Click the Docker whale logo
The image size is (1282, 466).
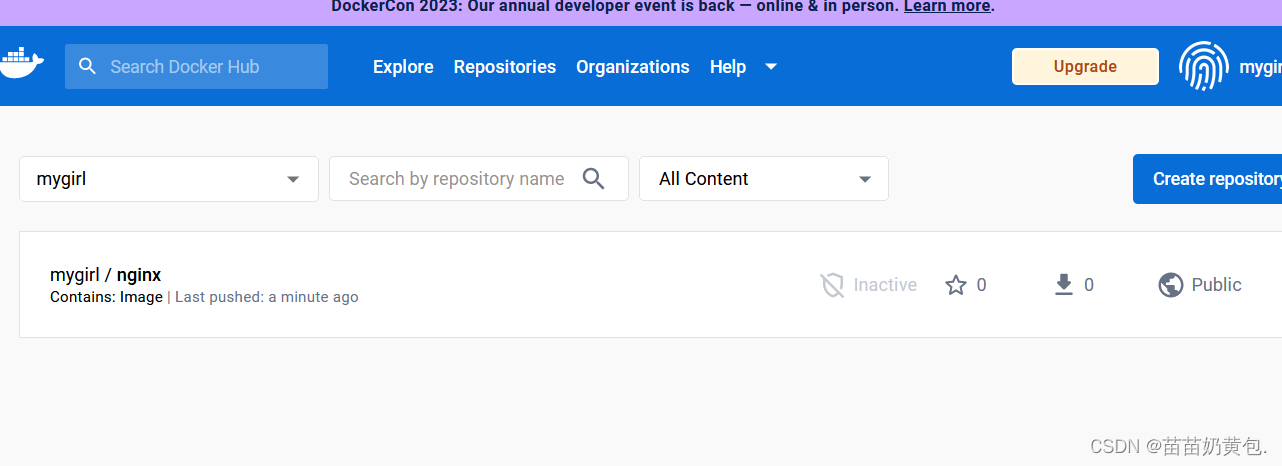(22, 64)
